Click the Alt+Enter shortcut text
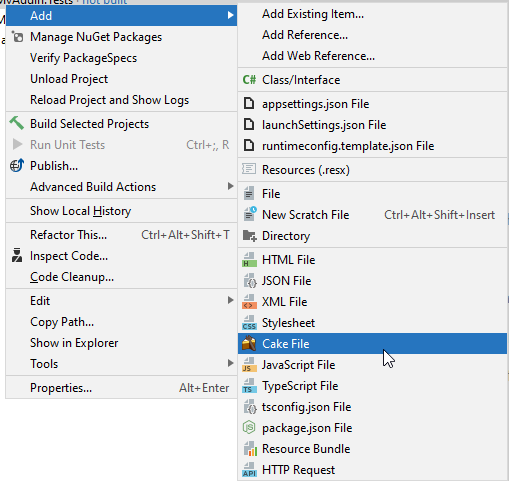Viewport: 509px width, 481px height. pos(204,388)
